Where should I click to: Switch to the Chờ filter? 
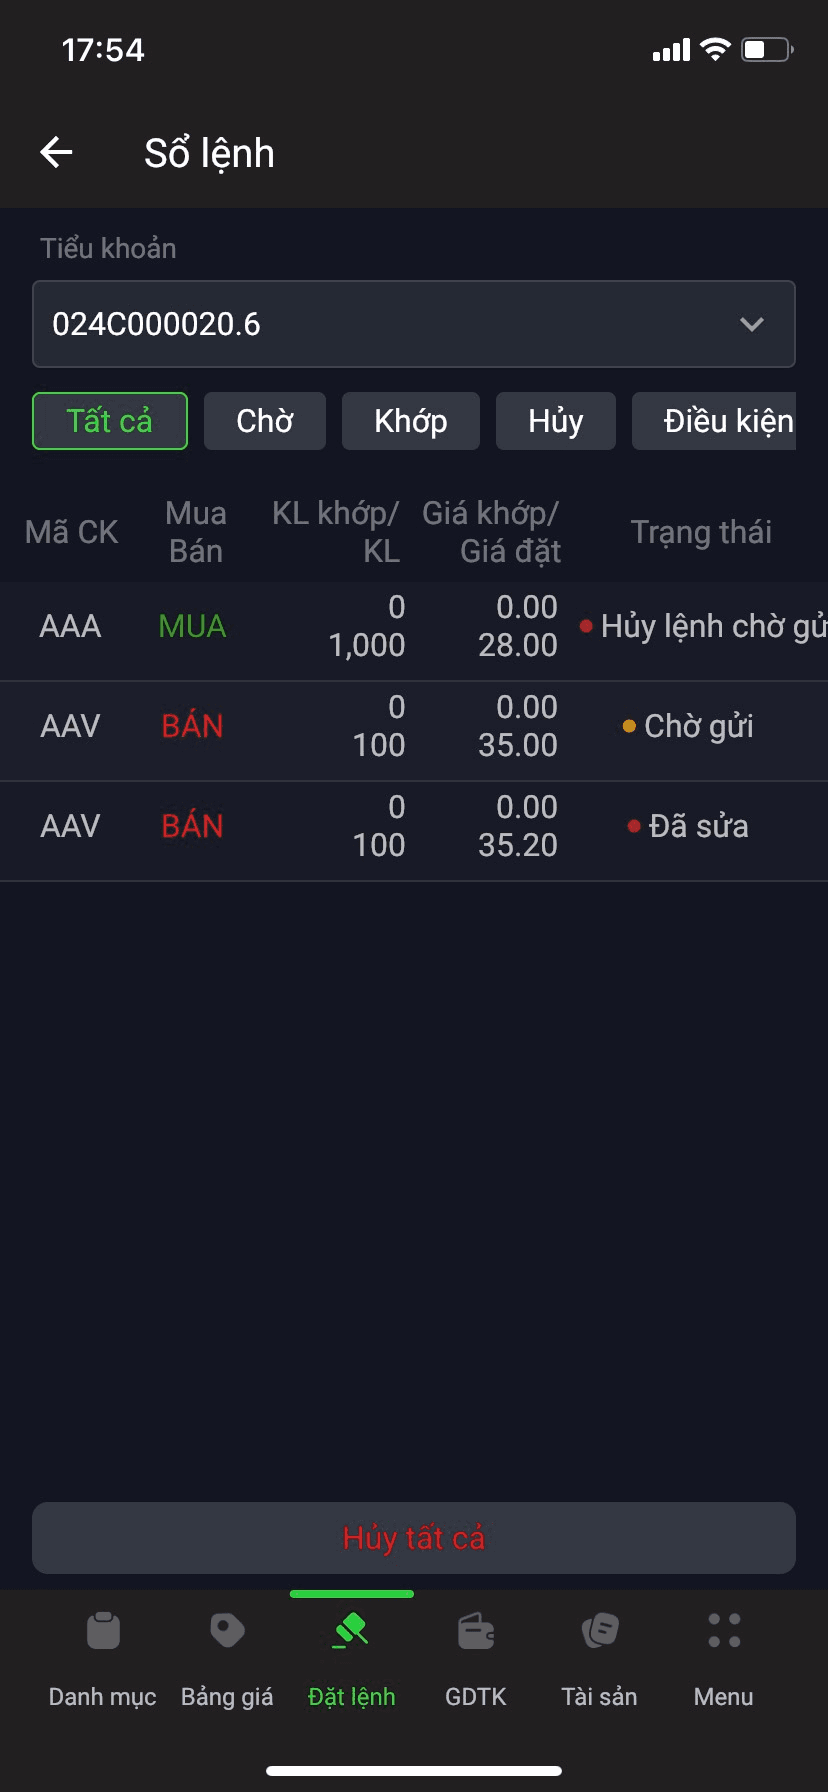point(265,421)
